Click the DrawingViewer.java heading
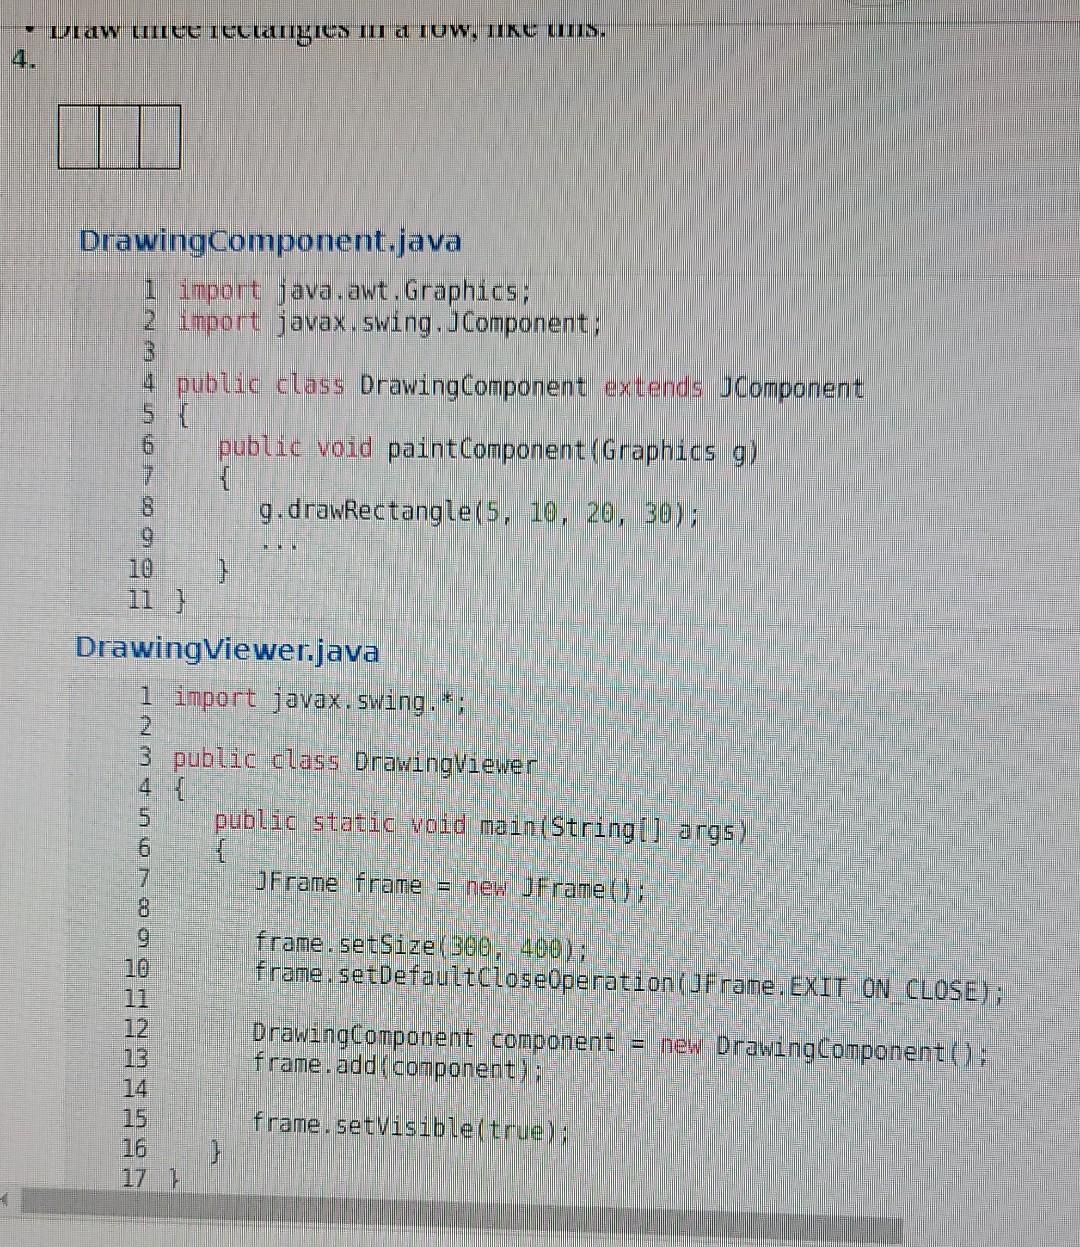1080x1247 pixels. click(x=225, y=650)
